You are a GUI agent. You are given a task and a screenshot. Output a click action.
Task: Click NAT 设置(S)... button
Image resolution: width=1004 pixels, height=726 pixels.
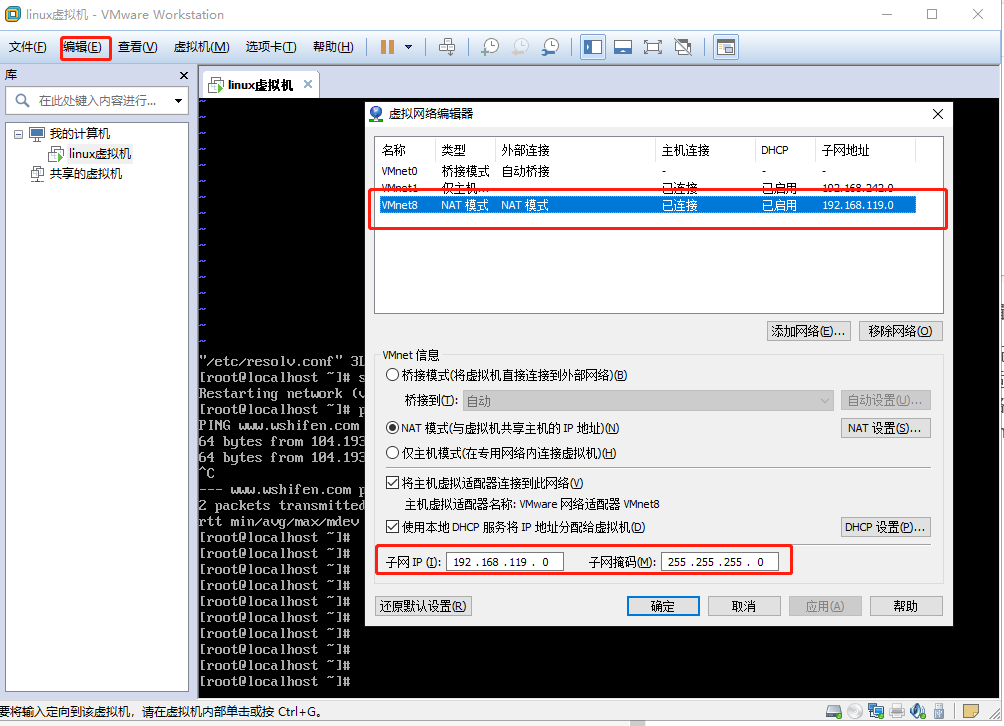click(x=885, y=428)
